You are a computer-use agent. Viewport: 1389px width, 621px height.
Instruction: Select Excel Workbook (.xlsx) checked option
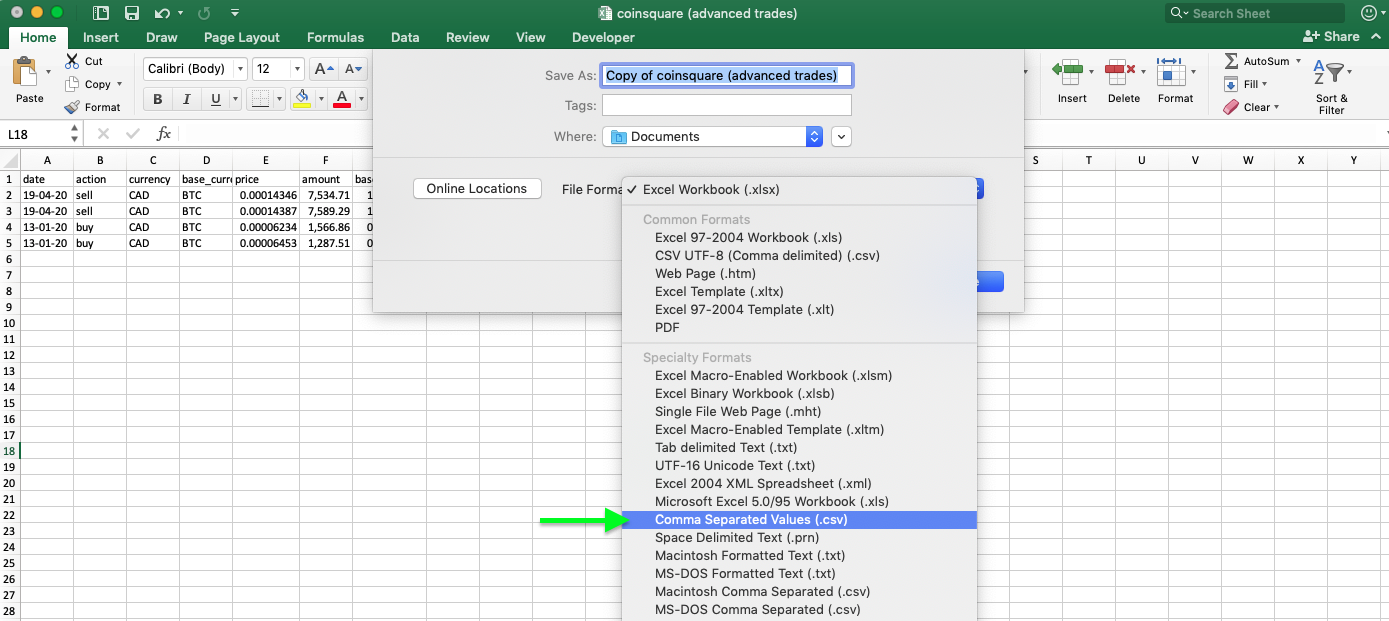tap(799, 189)
